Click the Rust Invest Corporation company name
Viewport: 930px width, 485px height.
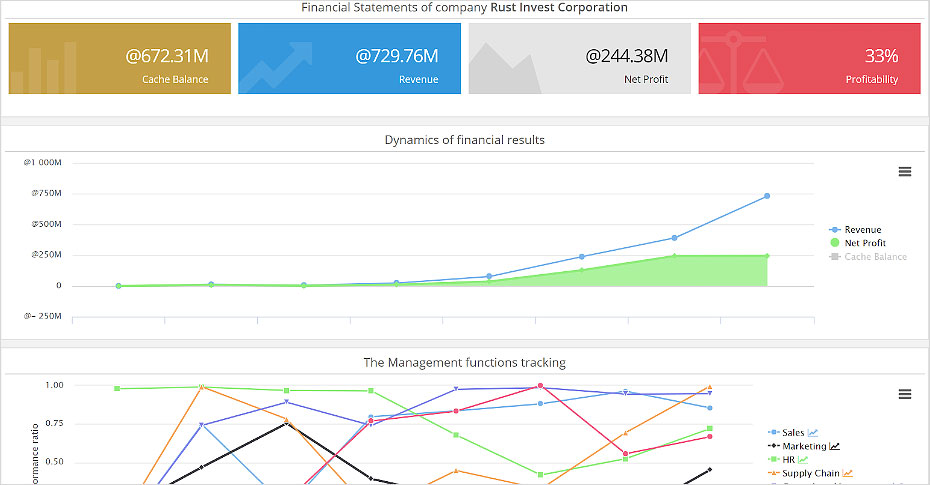559,8
